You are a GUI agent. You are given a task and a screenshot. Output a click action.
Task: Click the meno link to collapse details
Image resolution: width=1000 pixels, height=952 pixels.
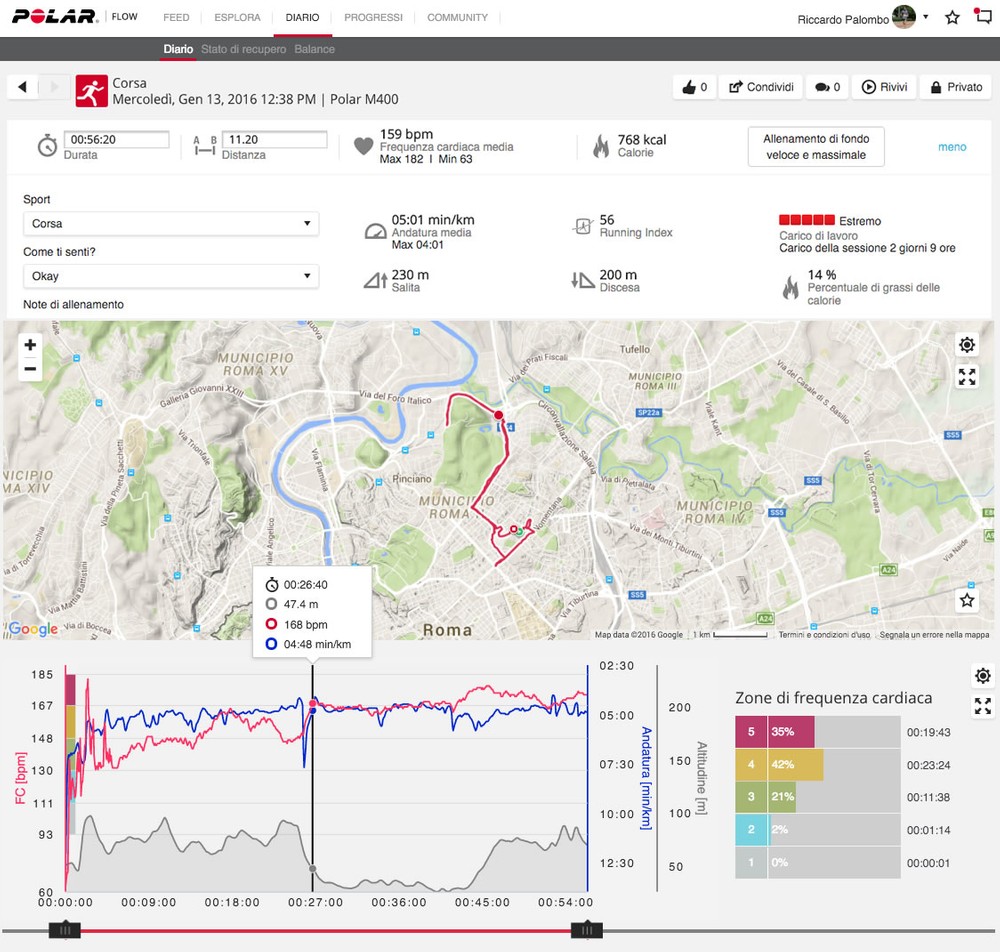click(x=951, y=147)
